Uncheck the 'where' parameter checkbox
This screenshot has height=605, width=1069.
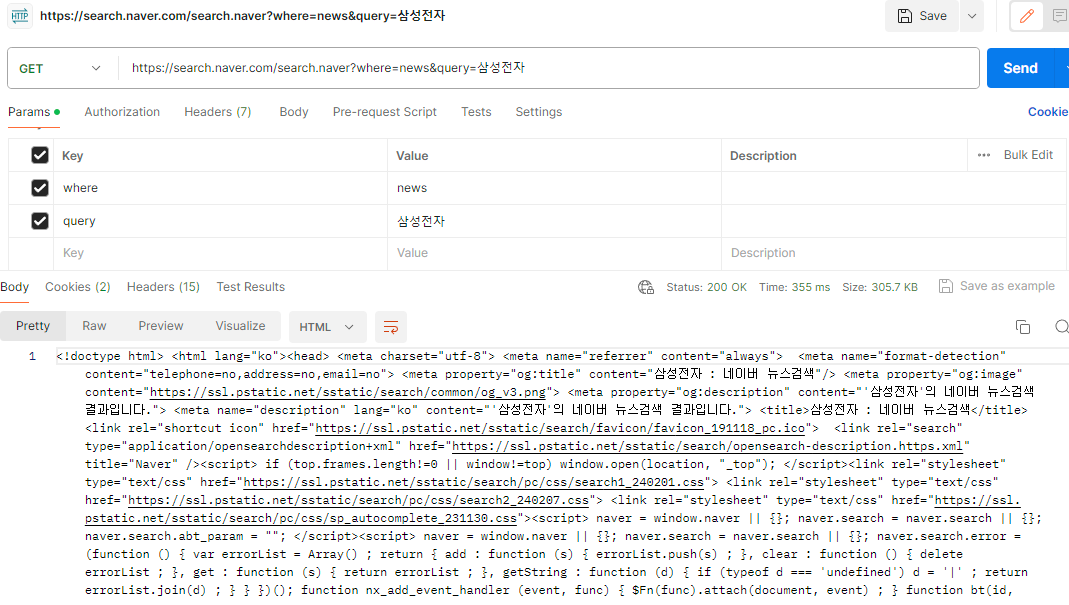point(40,188)
